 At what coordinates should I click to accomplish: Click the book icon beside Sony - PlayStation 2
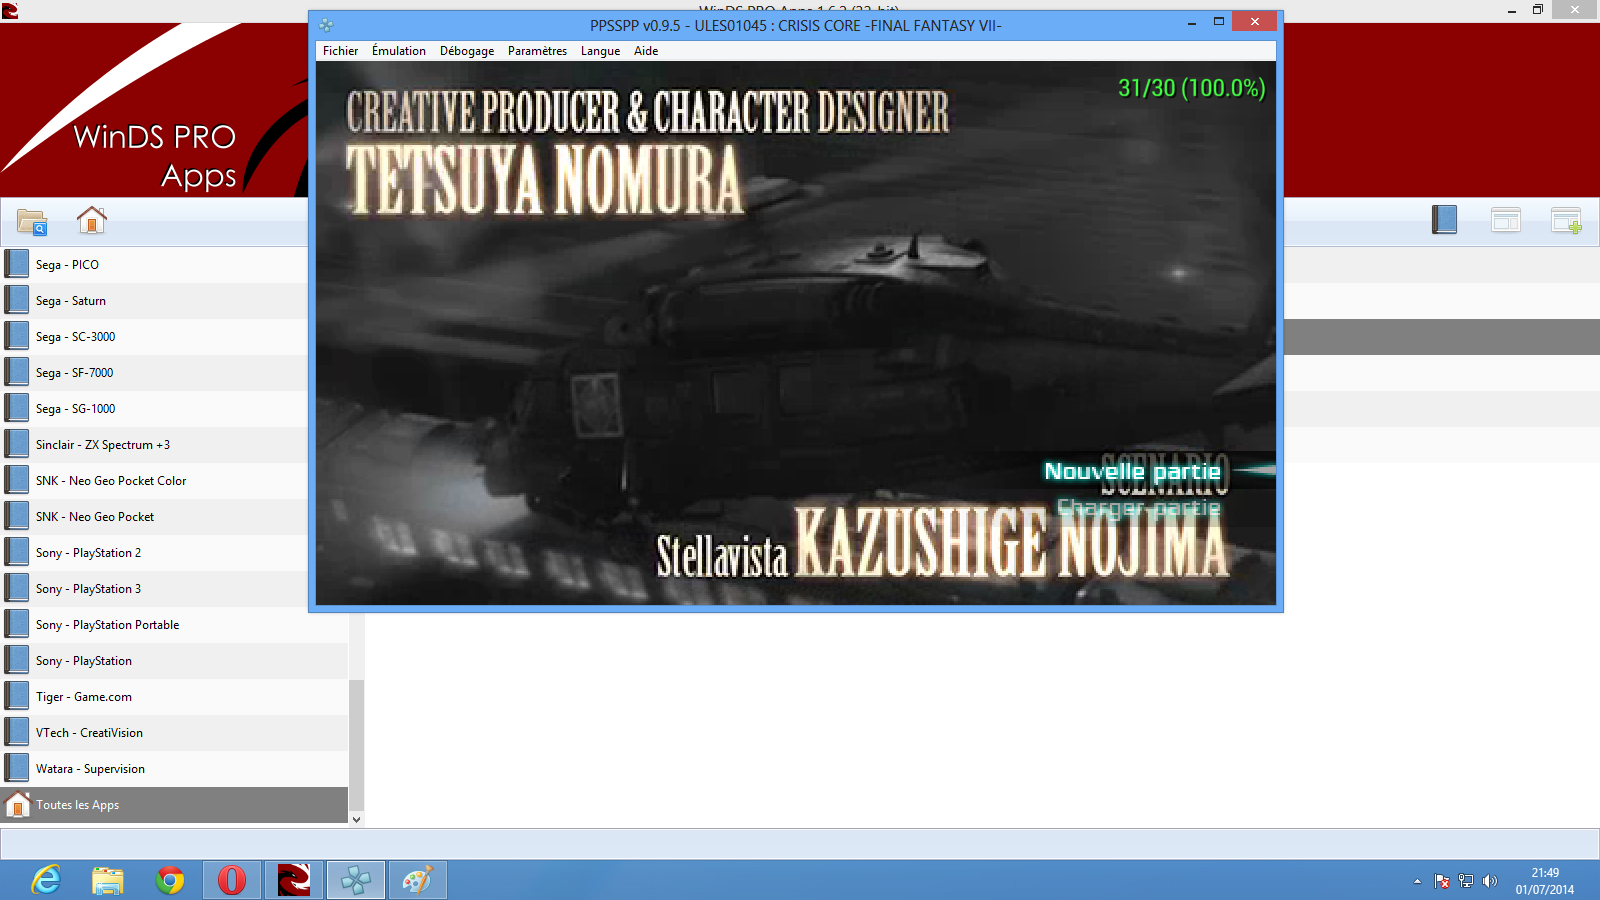coord(17,553)
